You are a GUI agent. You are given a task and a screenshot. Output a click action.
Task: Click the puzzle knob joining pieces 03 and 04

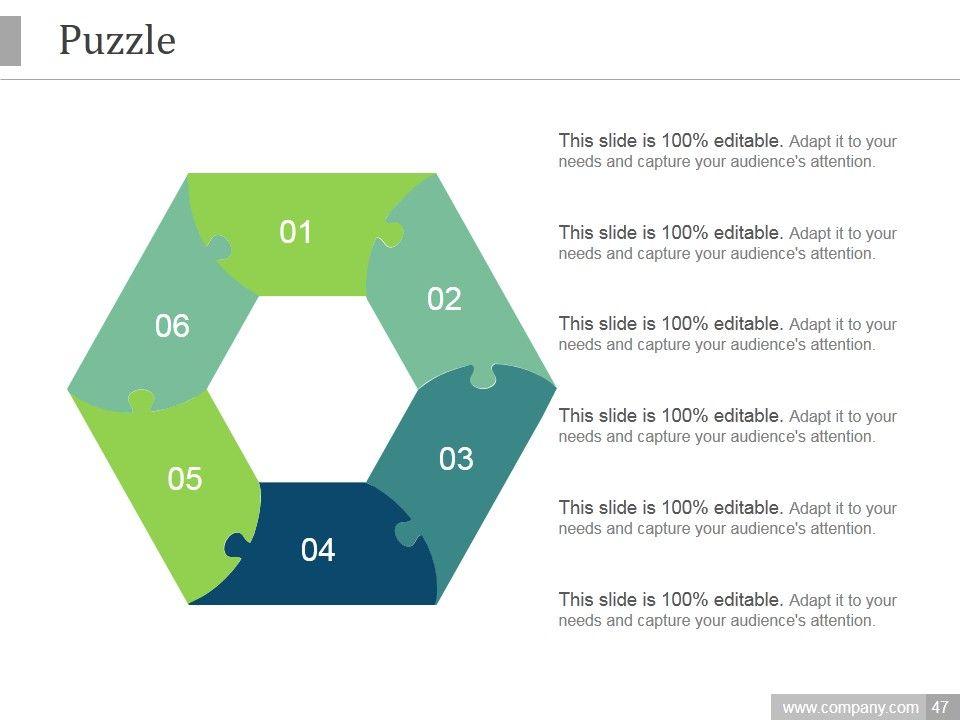[407, 533]
